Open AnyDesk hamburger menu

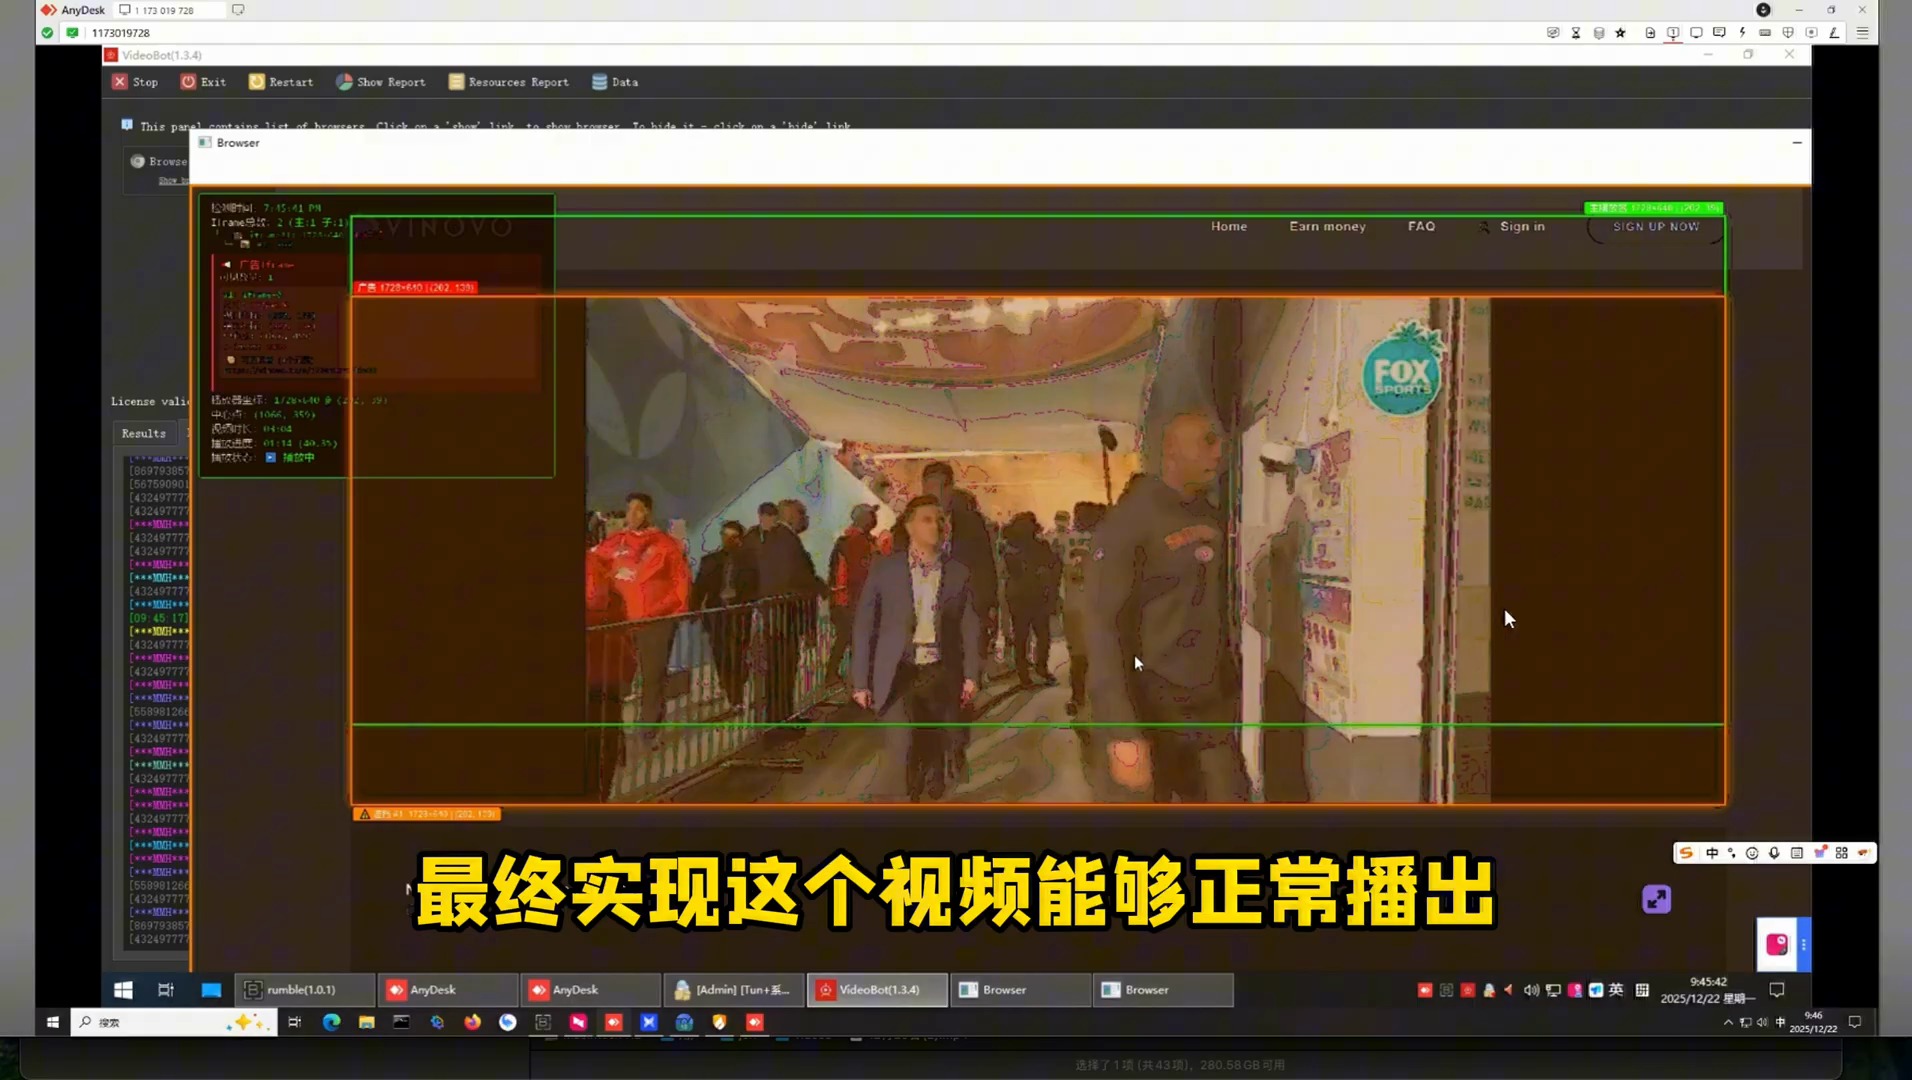click(x=1862, y=33)
